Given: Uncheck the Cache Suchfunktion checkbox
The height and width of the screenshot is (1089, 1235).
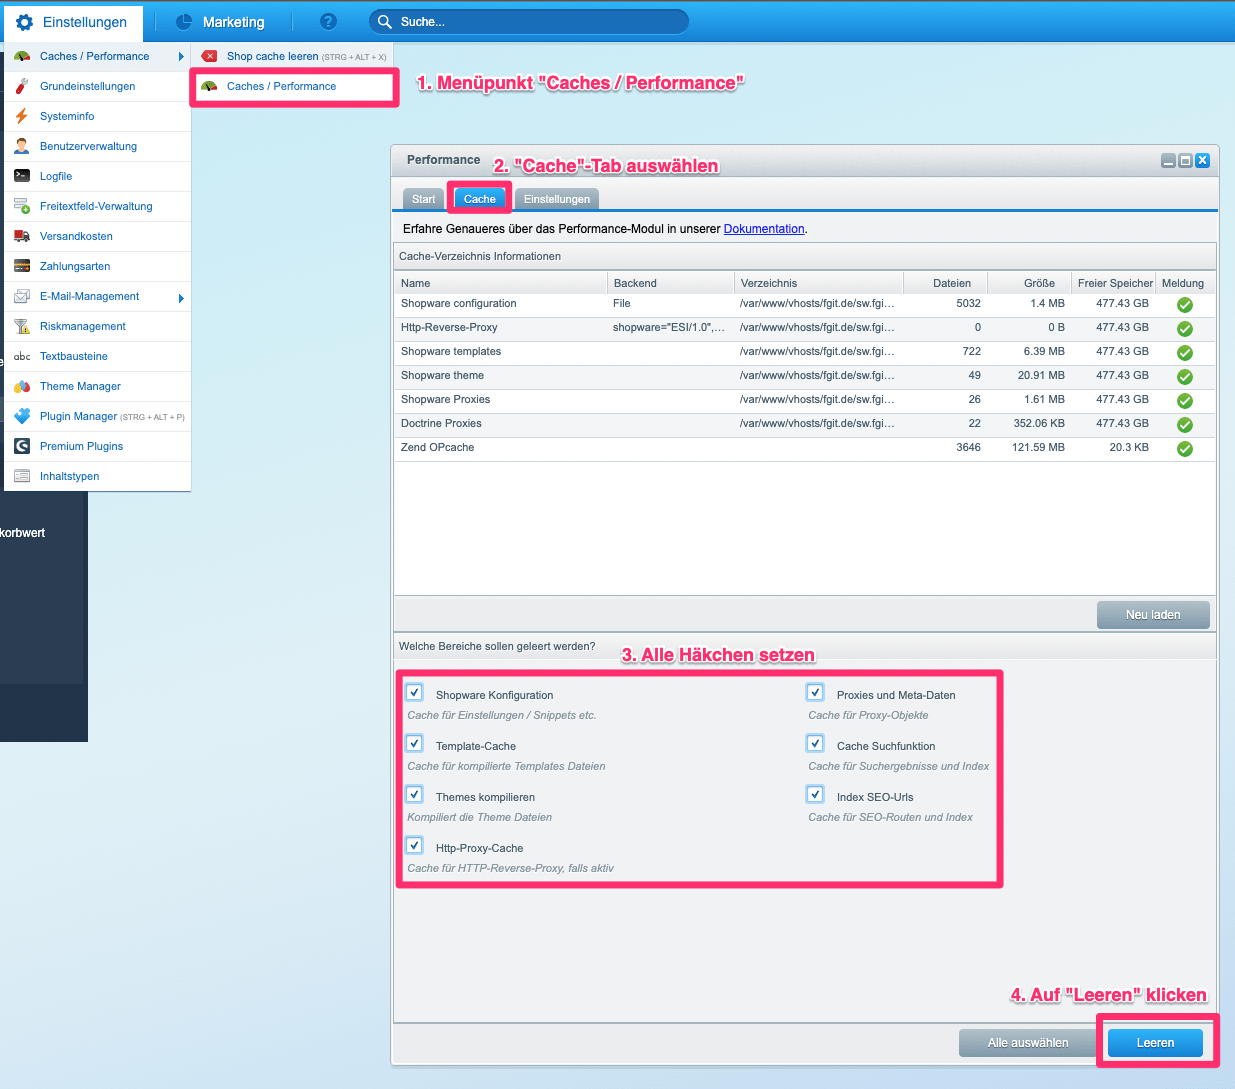Looking at the screenshot, I should (x=815, y=743).
